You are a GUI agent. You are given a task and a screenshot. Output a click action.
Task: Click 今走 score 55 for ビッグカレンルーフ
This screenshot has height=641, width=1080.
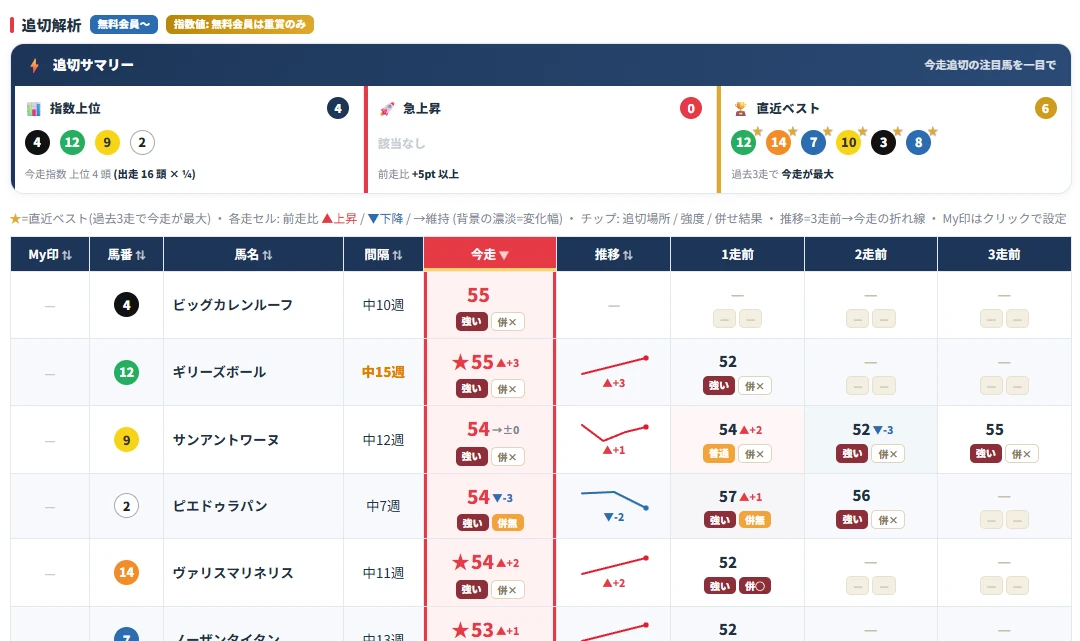coord(478,295)
